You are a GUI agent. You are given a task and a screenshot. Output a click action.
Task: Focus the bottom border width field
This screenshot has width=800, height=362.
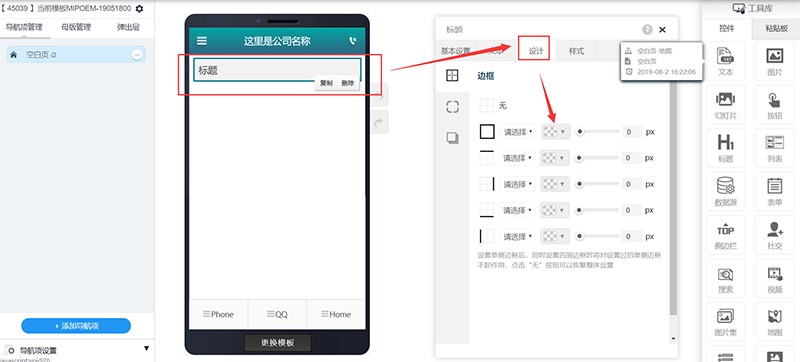click(x=632, y=210)
